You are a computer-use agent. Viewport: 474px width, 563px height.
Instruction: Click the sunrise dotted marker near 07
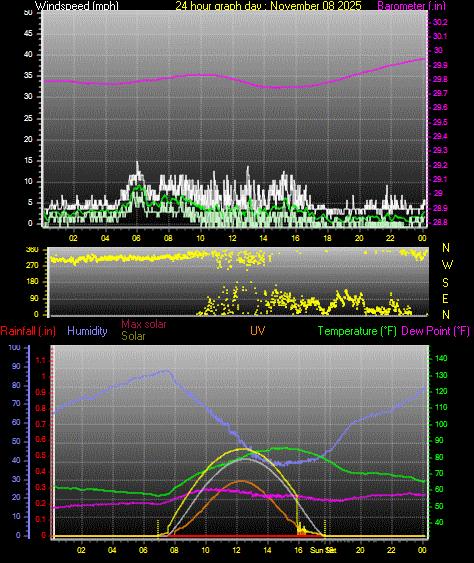click(x=158, y=528)
